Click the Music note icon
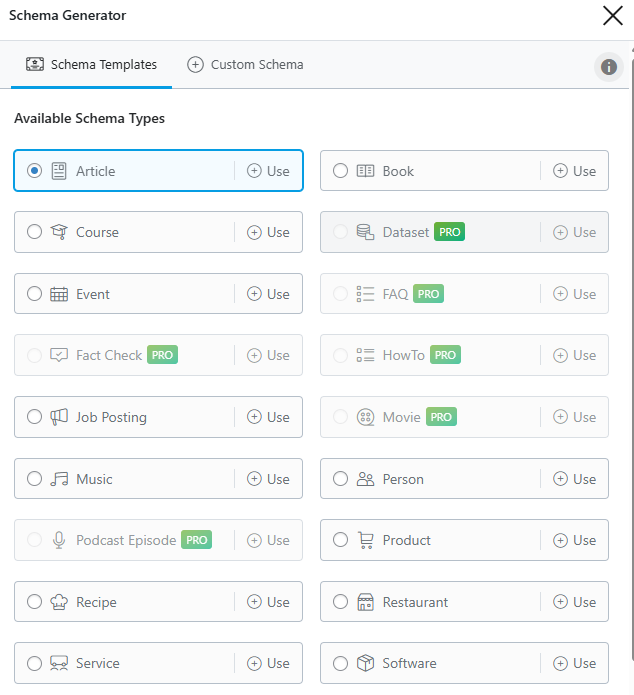Image resolution: width=634 pixels, height=695 pixels. coord(59,479)
